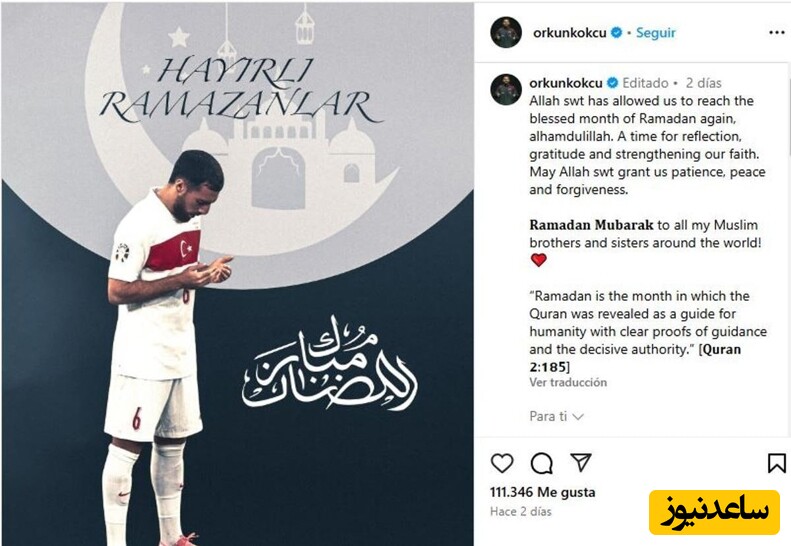The height and width of the screenshot is (546, 791).
Task: Save post with bookmark icon
Action: [776, 463]
